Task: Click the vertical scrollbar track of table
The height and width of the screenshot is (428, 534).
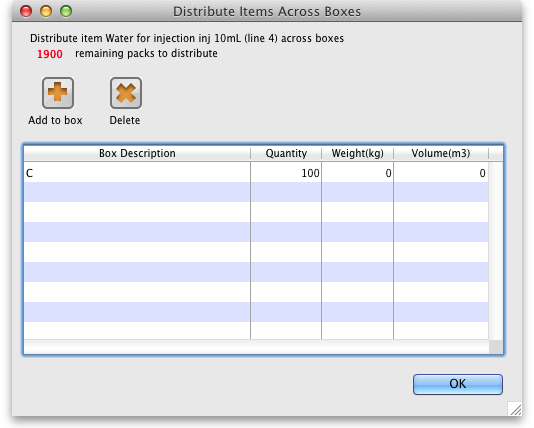Action: click(x=496, y=250)
